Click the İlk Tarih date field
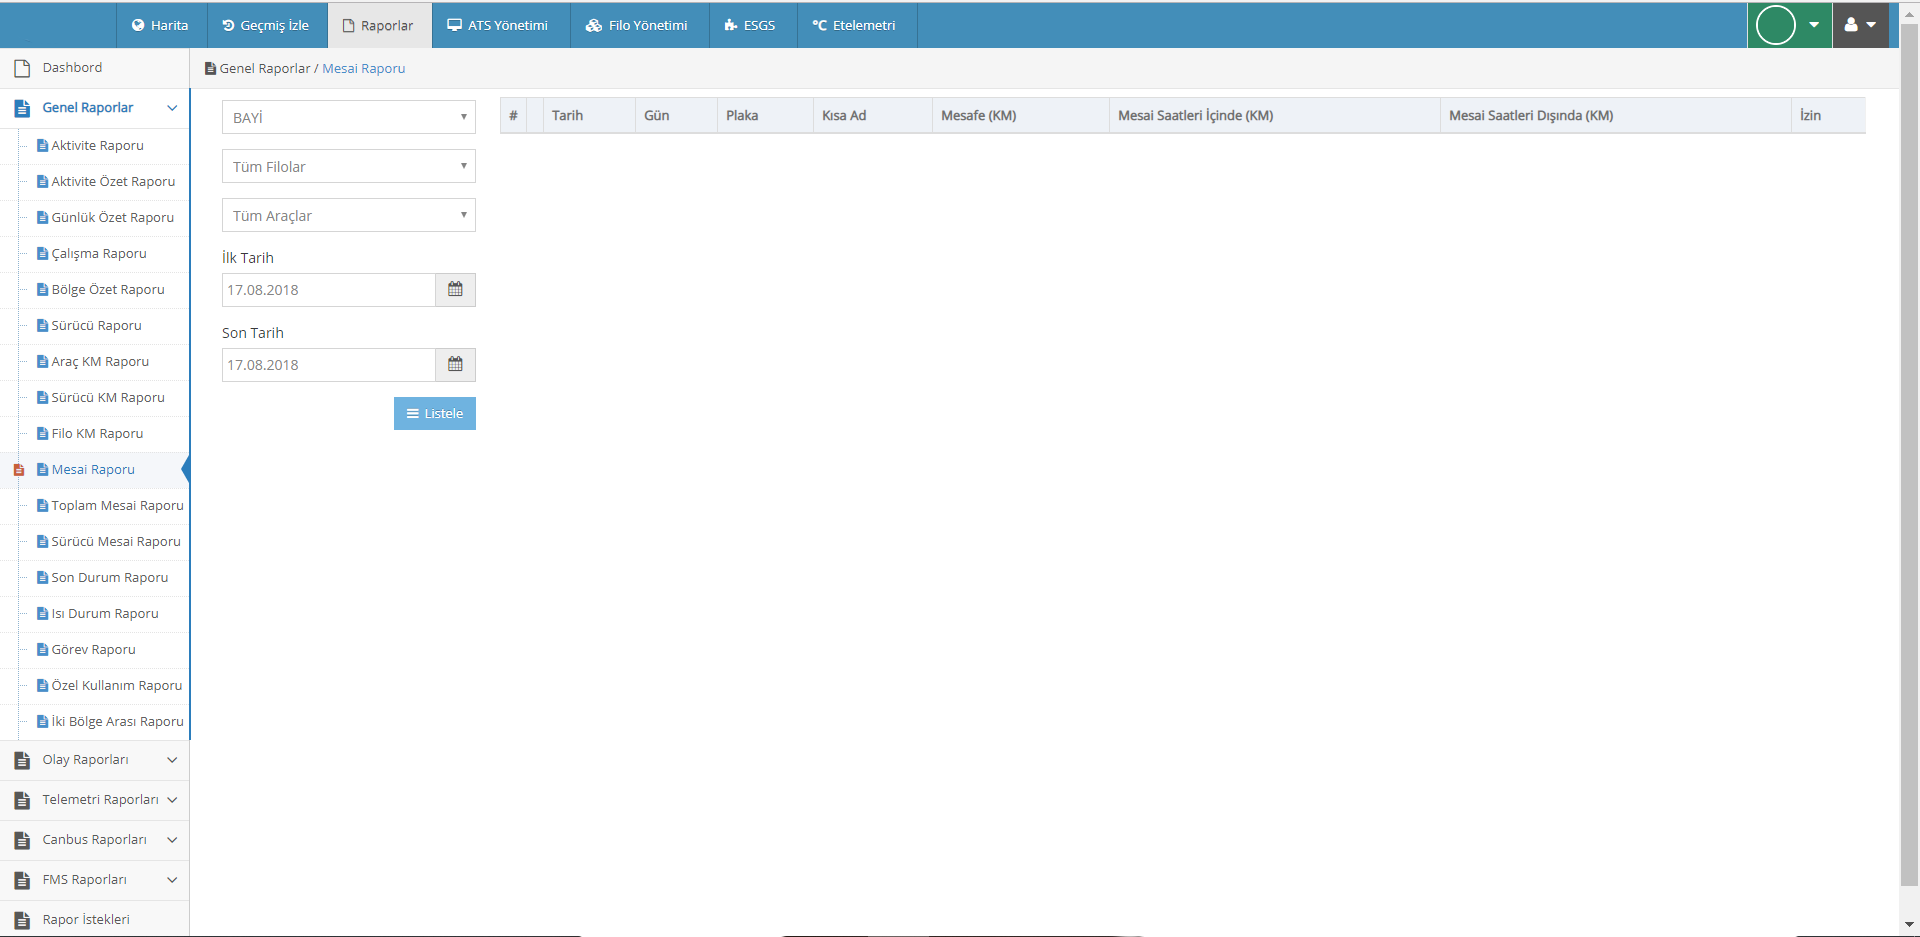This screenshot has height=937, width=1920. click(x=329, y=290)
